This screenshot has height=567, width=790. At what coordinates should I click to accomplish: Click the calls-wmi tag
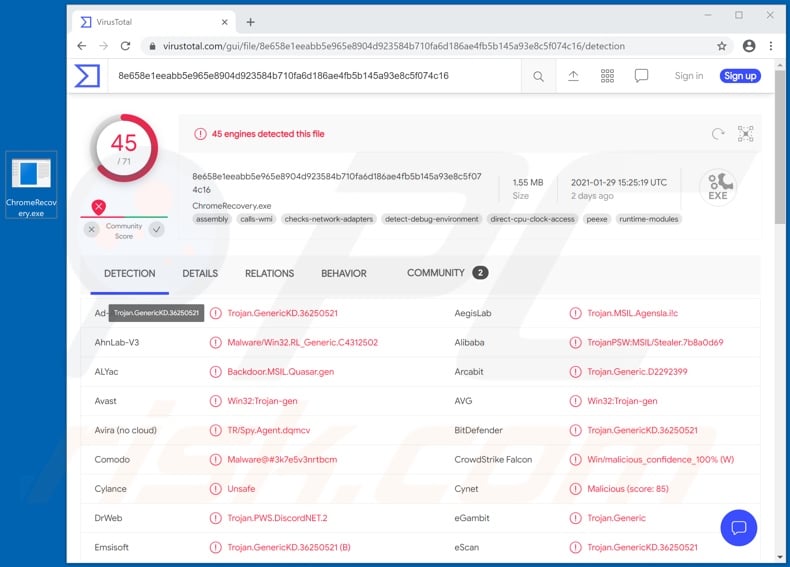click(x=256, y=219)
